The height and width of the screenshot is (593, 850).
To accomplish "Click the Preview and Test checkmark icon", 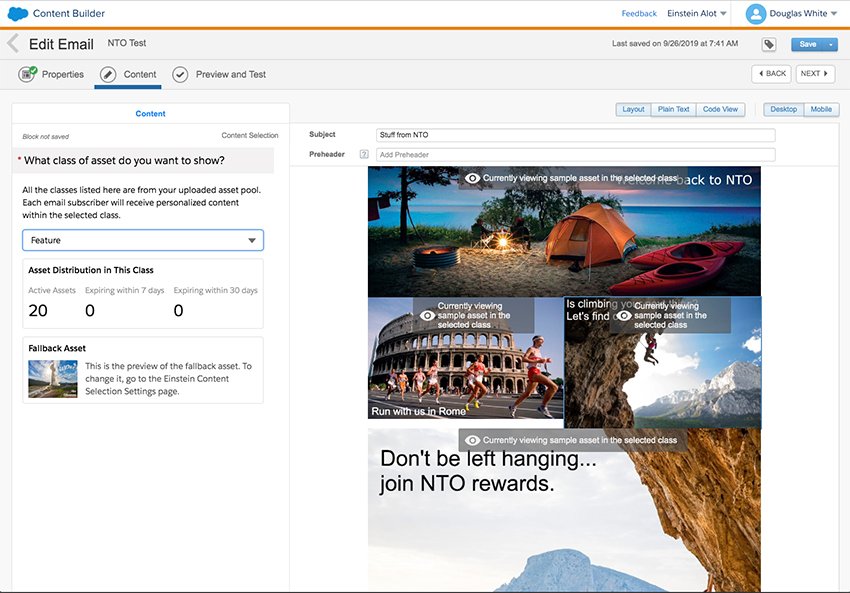I will pyautogui.click(x=180, y=73).
